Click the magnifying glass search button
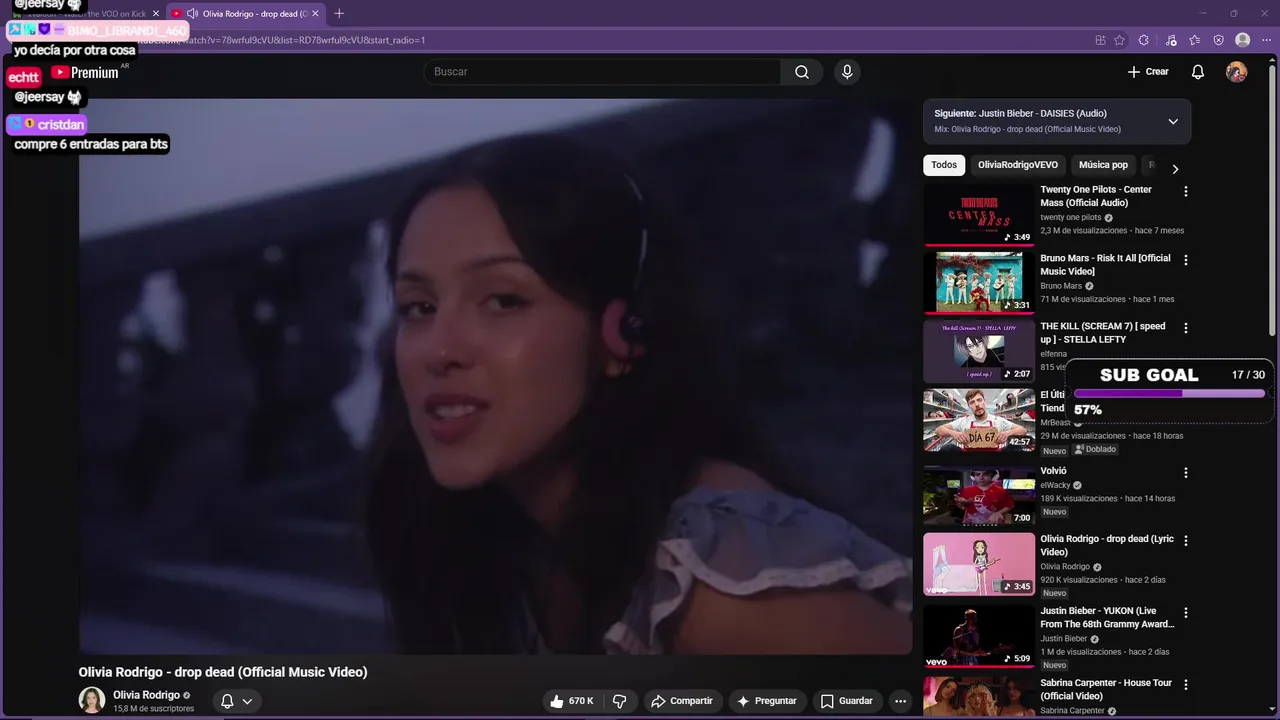 [x=802, y=72]
